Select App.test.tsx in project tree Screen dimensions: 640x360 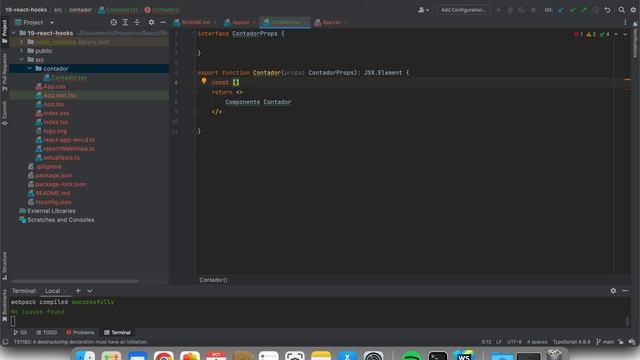[60, 96]
